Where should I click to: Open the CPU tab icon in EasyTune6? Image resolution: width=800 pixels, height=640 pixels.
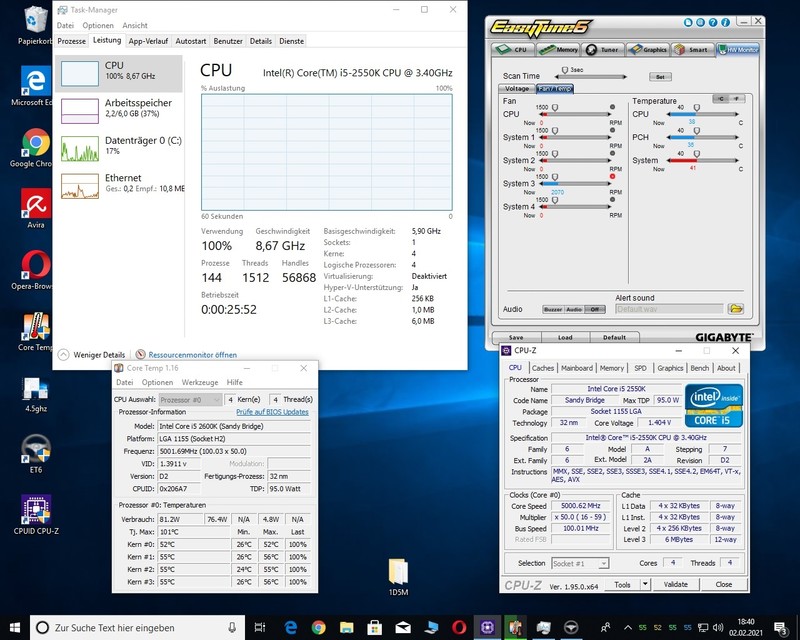(512, 50)
